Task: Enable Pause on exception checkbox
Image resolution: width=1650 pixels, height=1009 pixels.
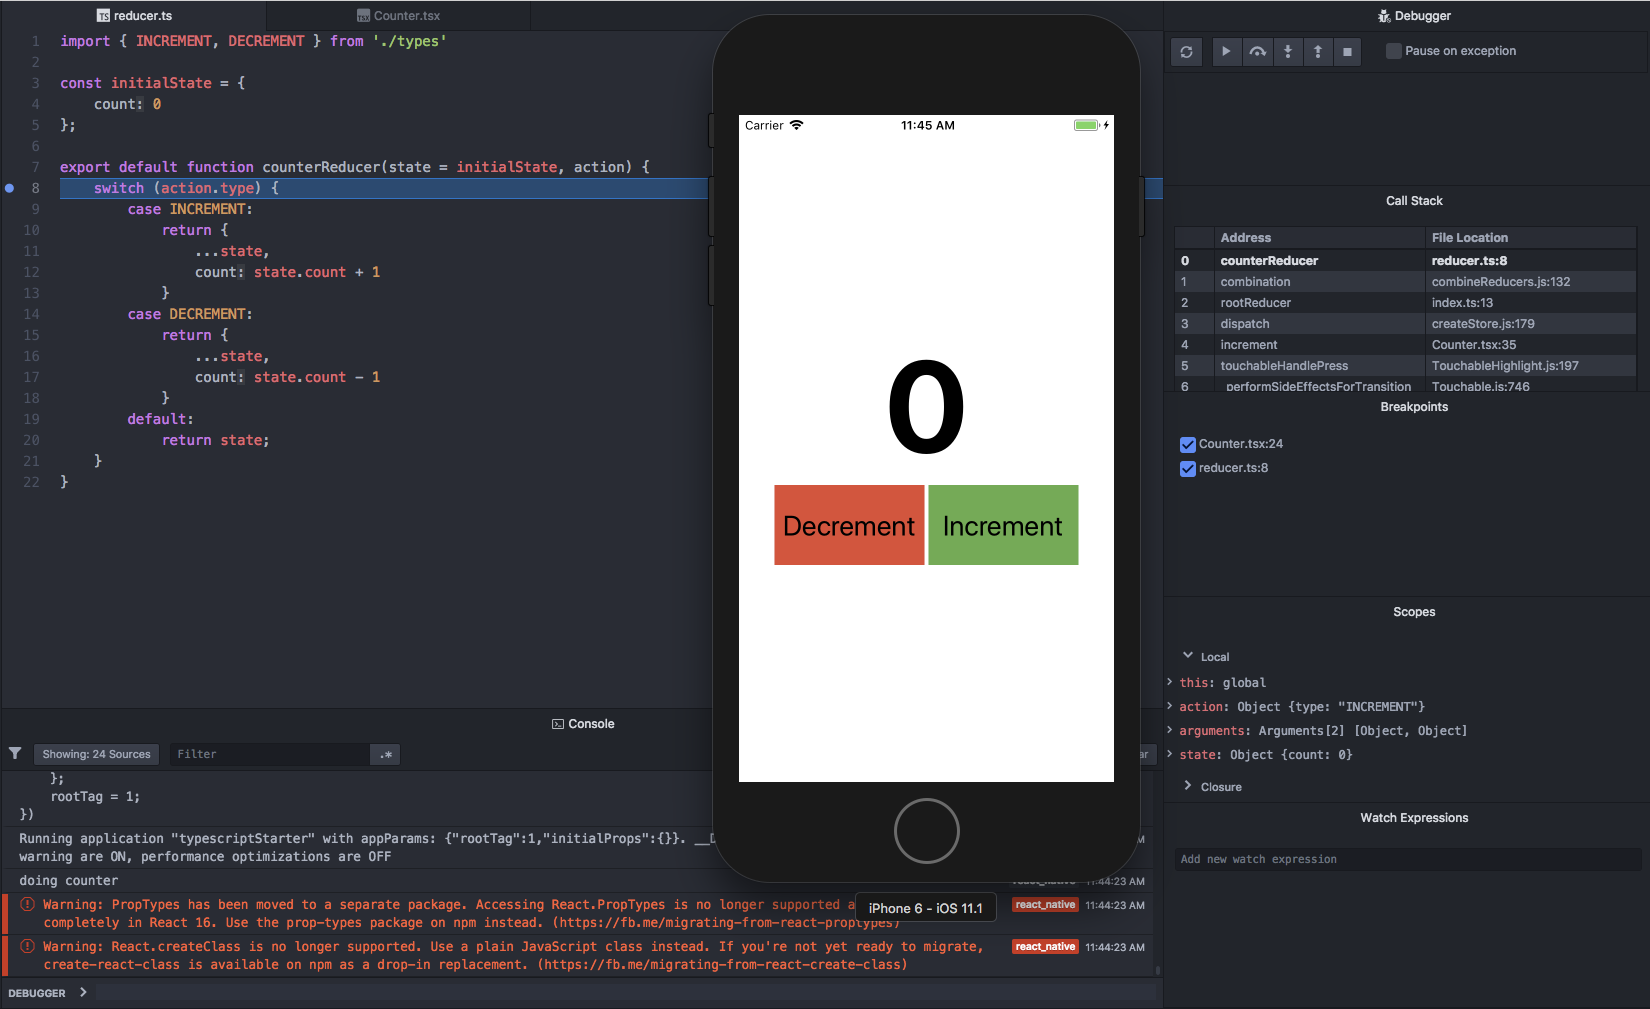Action: tap(1393, 51)
